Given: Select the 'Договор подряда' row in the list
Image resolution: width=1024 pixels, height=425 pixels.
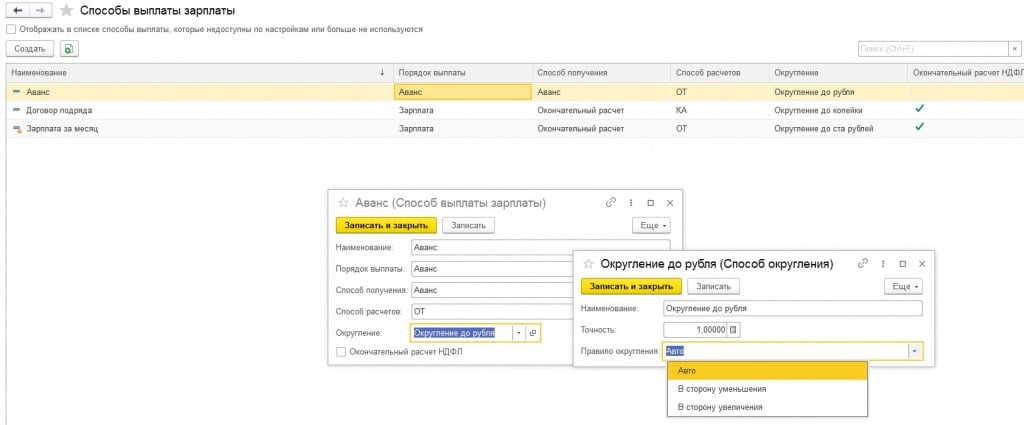Looking at the screenshot, I should point(60,109).
